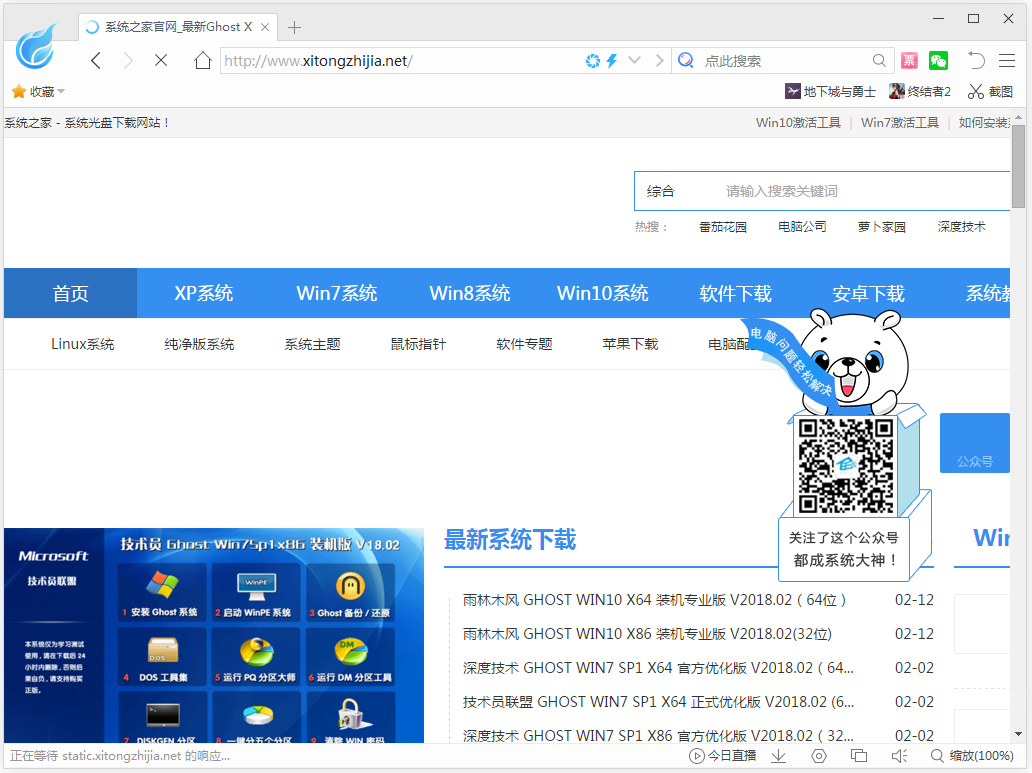Click the browser forward arrow

(128, 61)
